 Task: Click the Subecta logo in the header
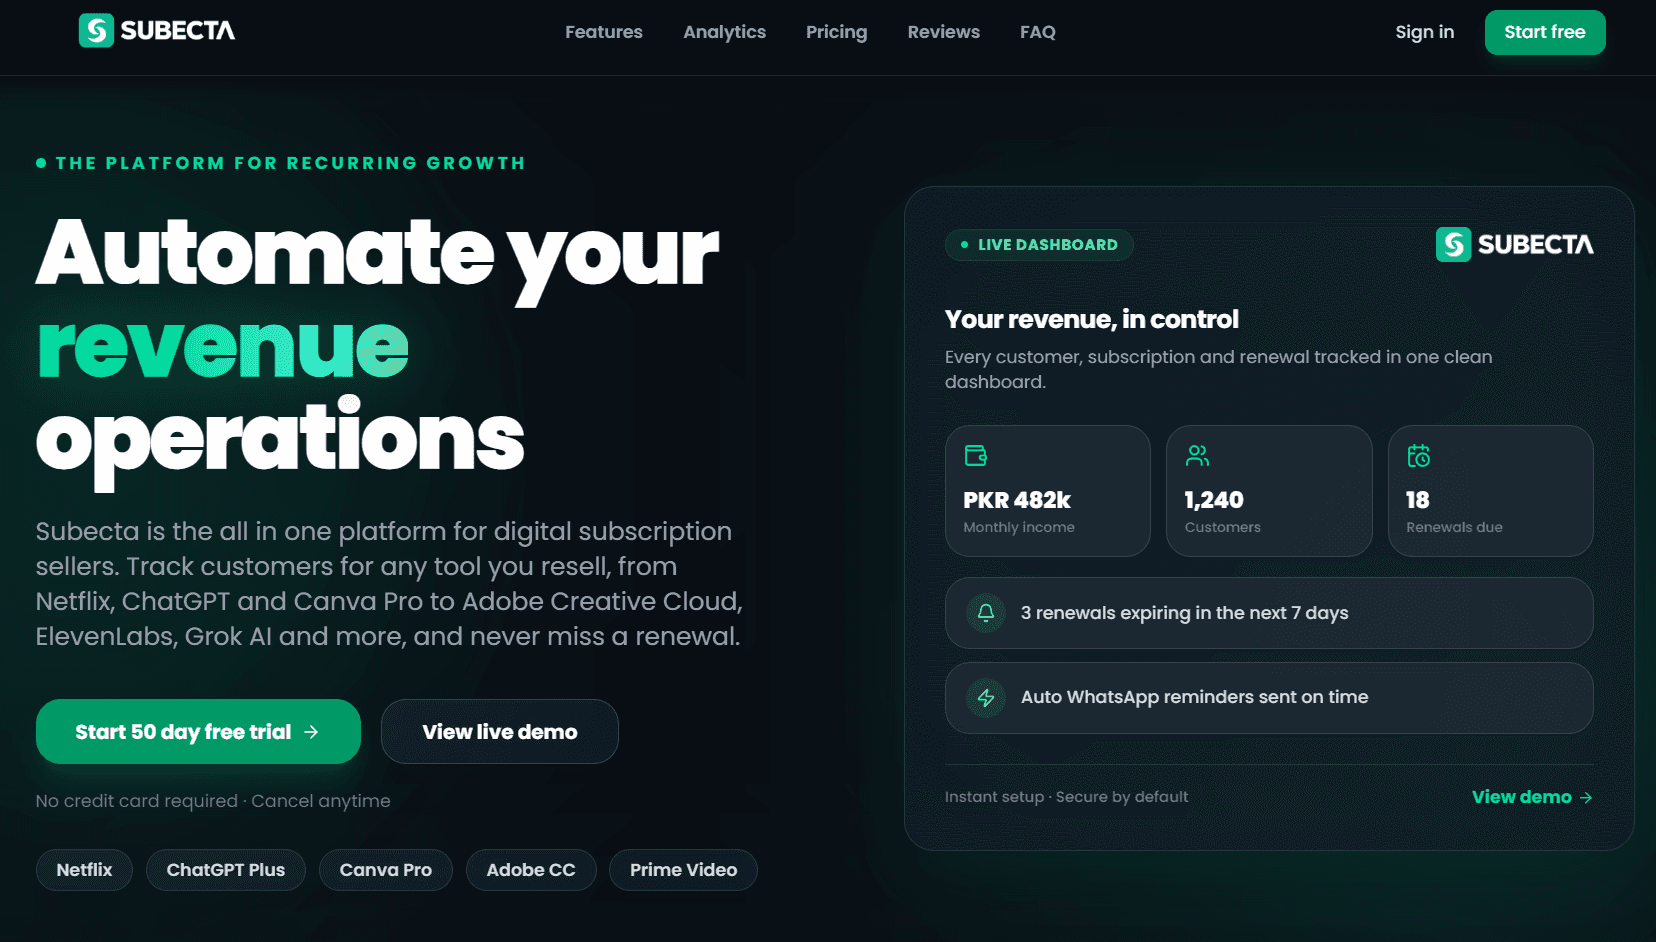tap(157, 31)
